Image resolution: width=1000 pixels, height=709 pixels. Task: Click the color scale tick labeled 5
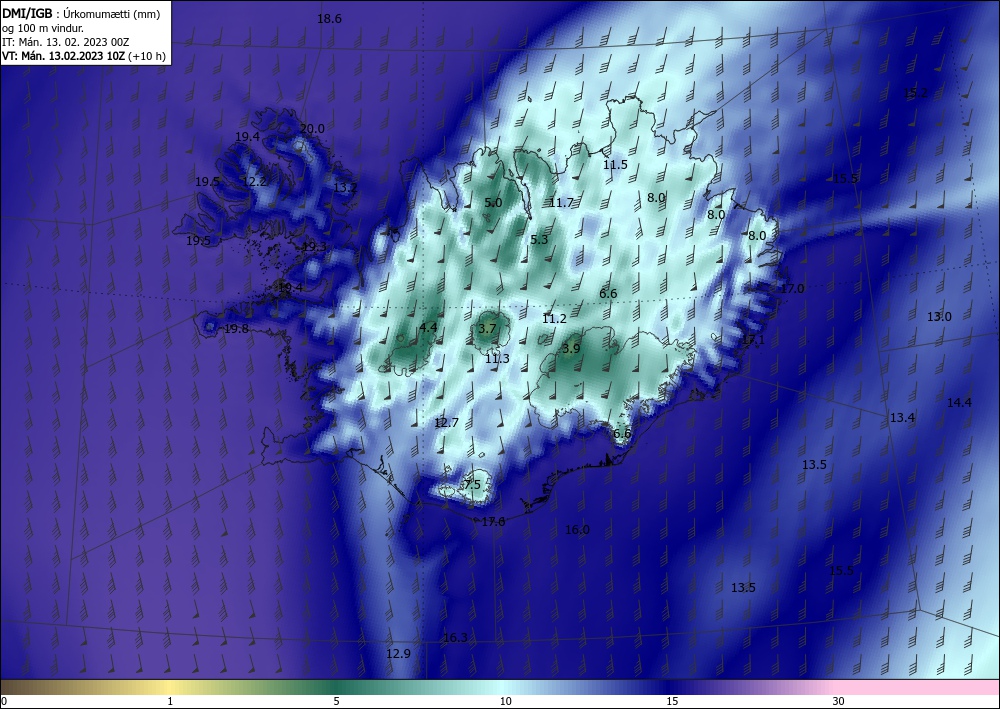[x=337, y=702]
